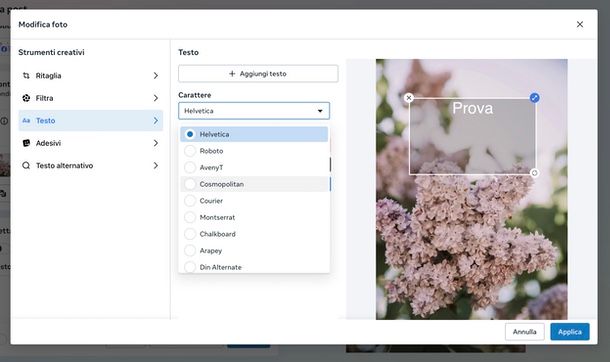This screenshot has height=362, width=610.
Task: Select the Chalkboard radio button
Action: pos(190,234)
